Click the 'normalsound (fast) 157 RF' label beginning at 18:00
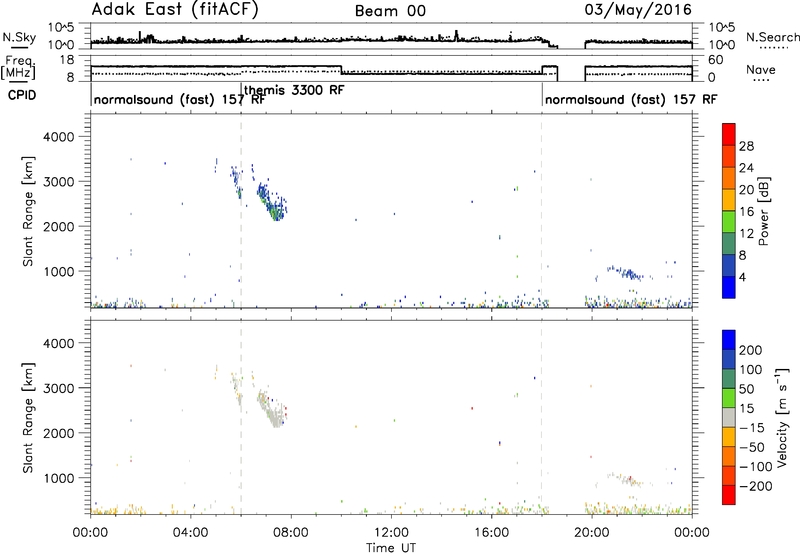The image size is (800, 554). [631, 99]
